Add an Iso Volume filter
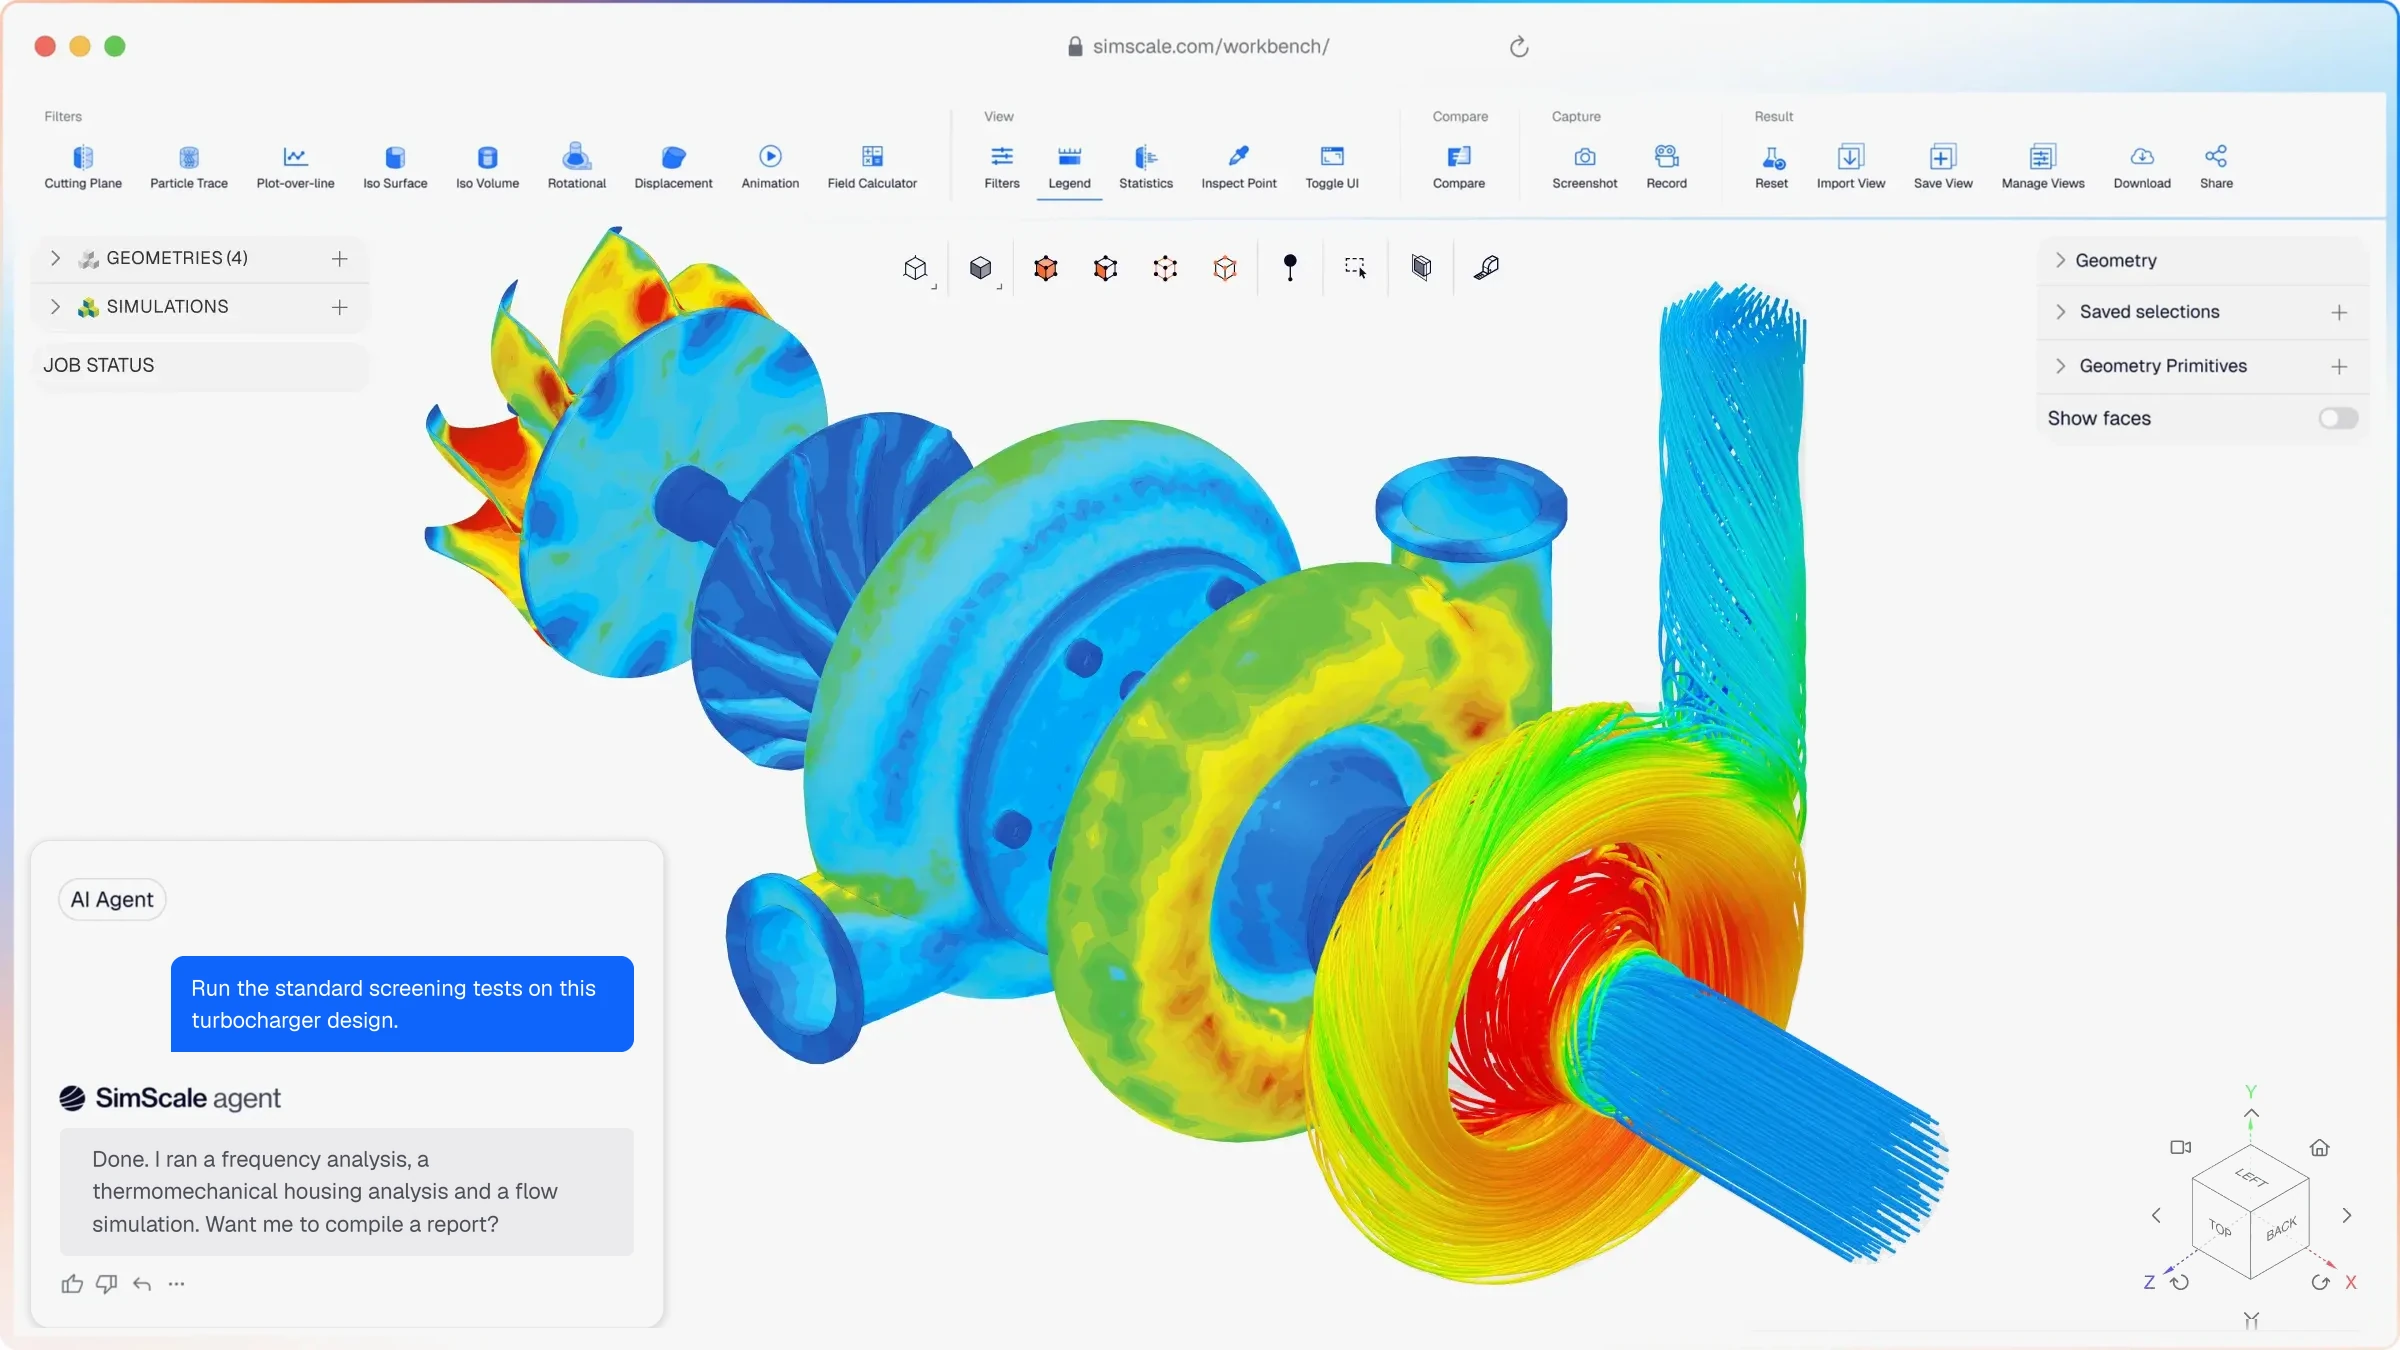Image resolution: width=2400 pixels, height=1350 pixels. (487, 167)
